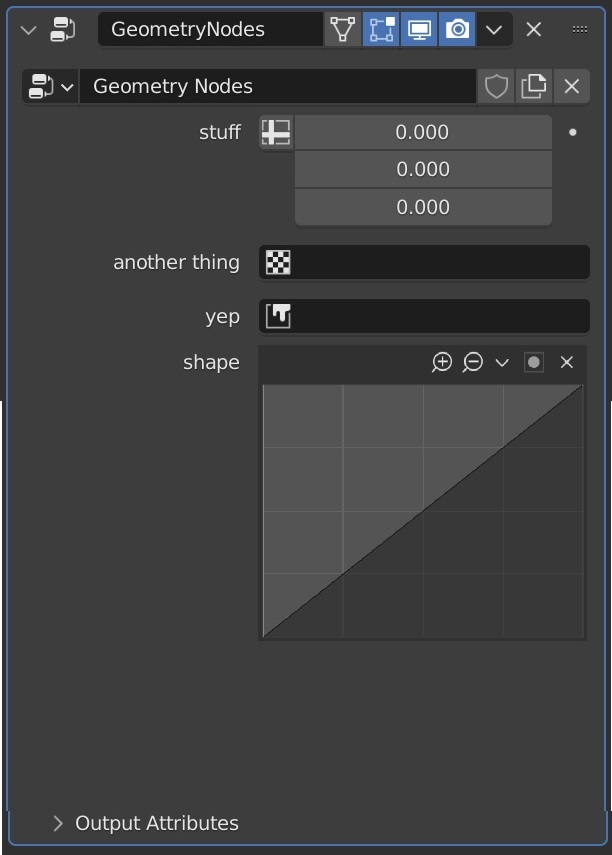Open modifier extra options dropdown arrow
Screen dimensions: 612x855
[494, 29]
